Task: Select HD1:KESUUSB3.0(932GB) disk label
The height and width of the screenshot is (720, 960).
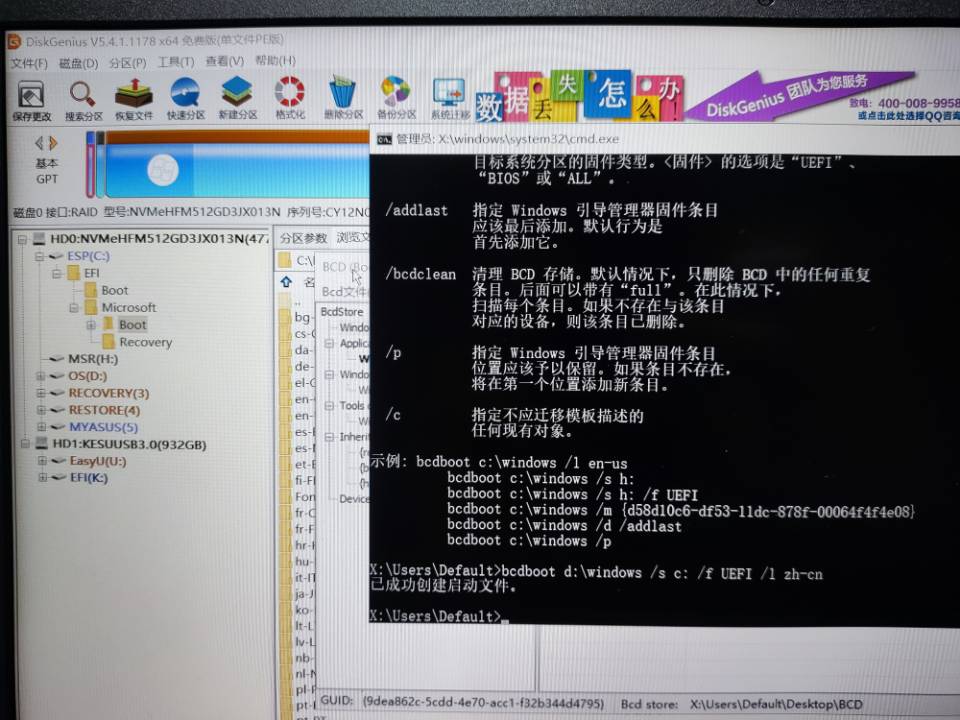Action: tap(129, 444)
